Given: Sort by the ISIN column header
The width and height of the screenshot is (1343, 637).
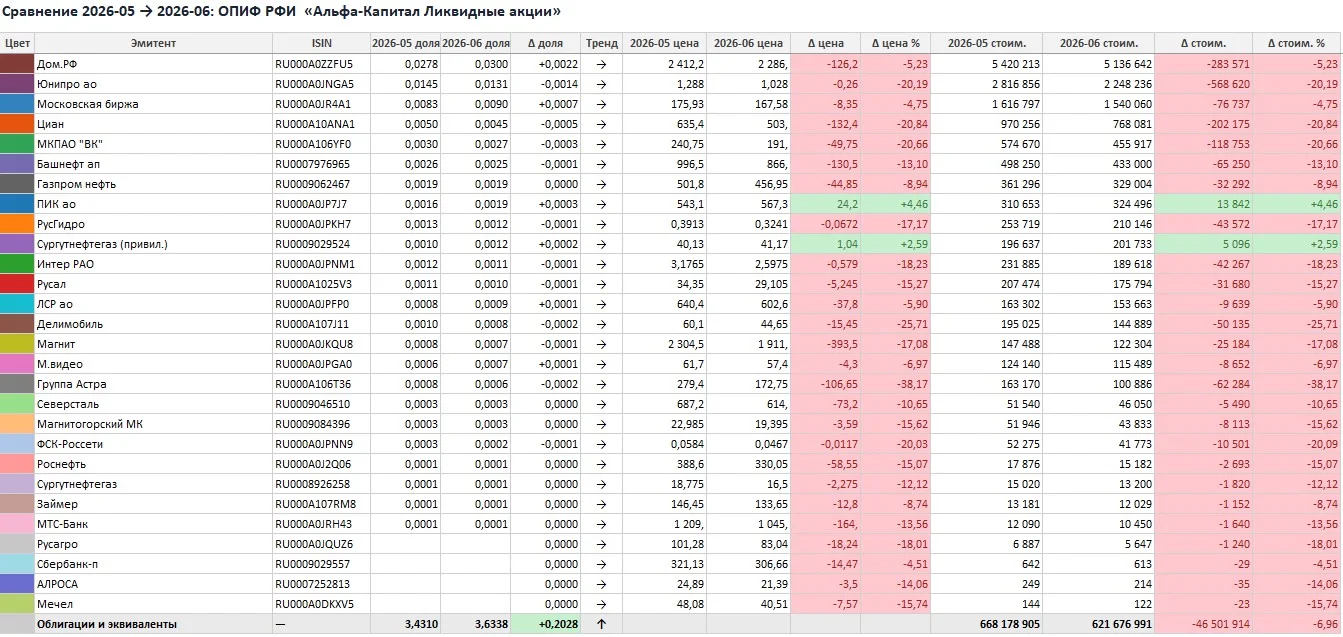Looking at the screenshot, I should pyautogui.click(x=321, y=43).
